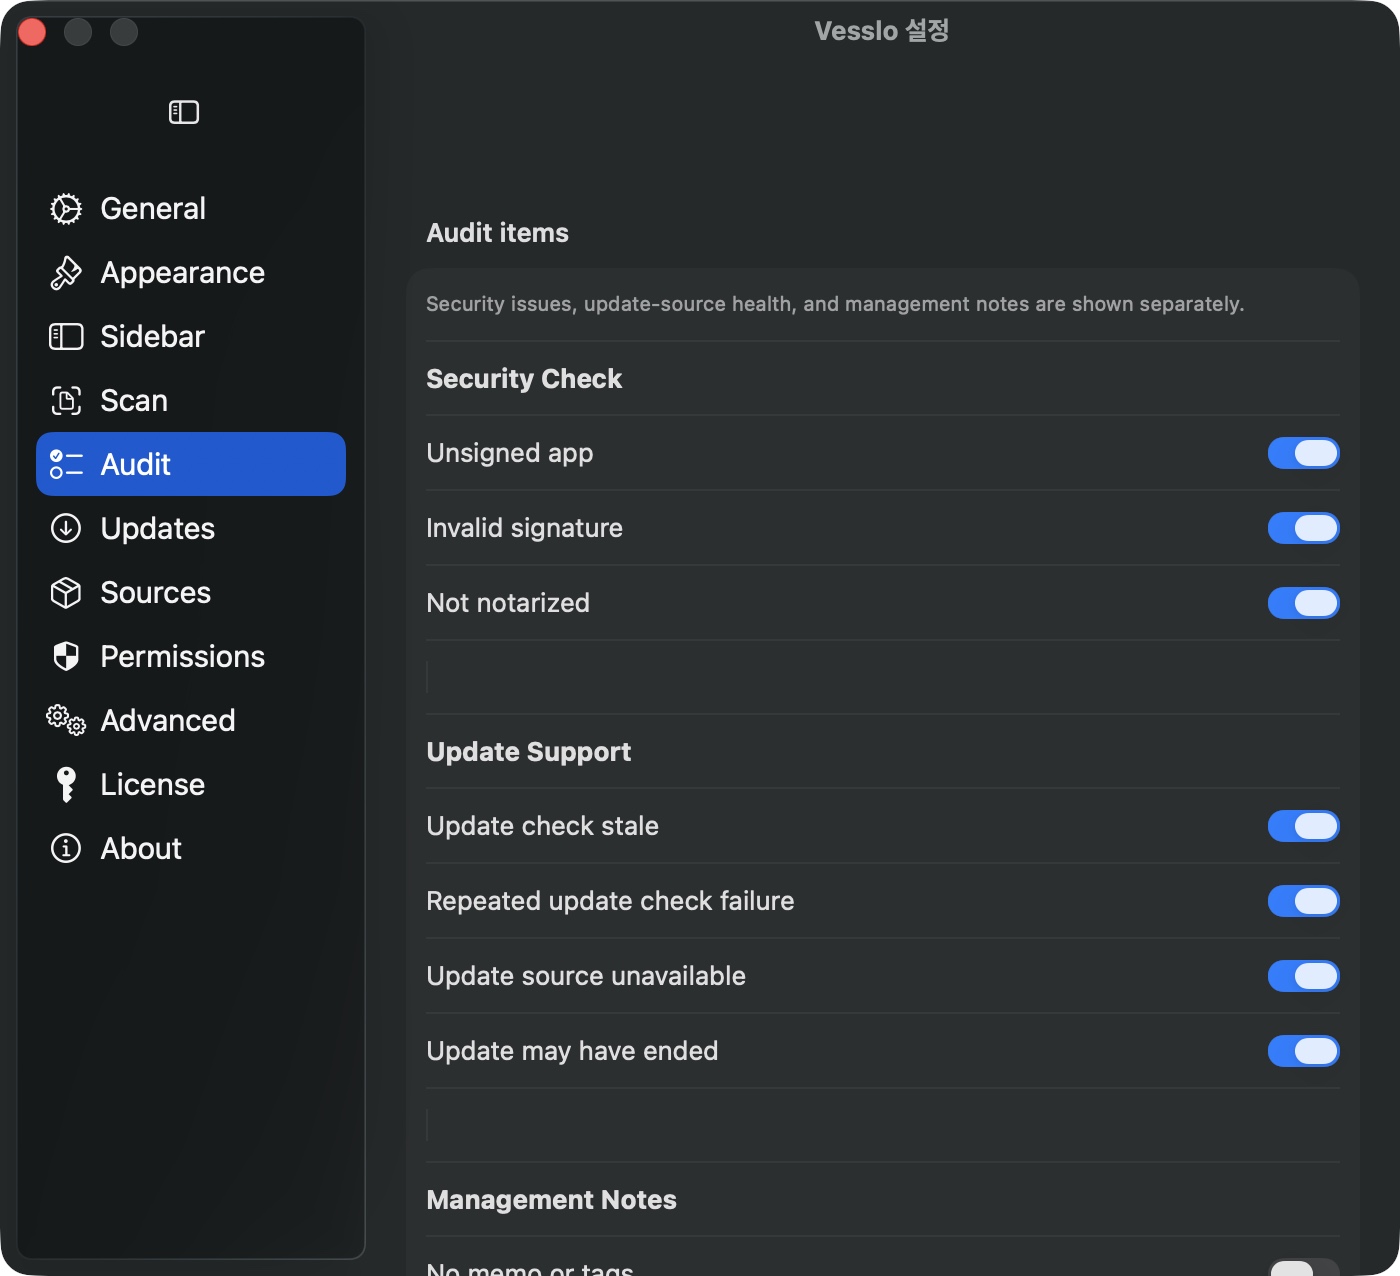Click the Audit items heading
1400x1276 pixels.
pyautogui.click(x=497, y=233)
